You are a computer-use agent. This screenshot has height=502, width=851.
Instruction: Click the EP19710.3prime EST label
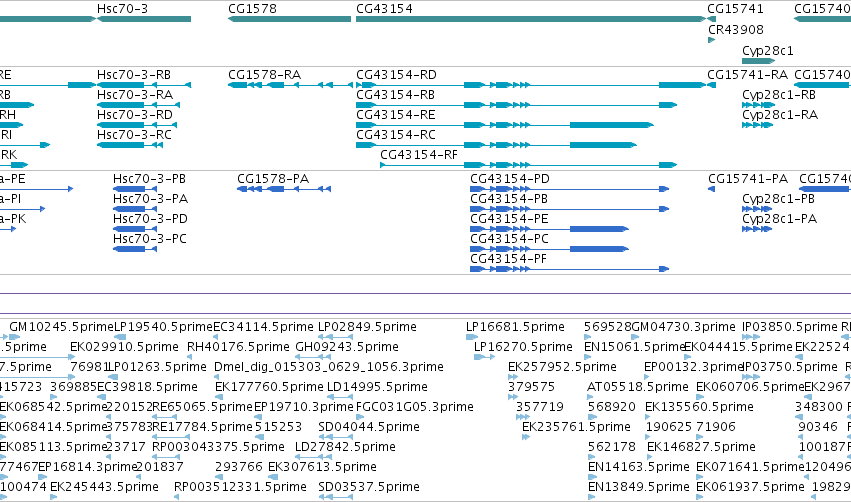coord(304,407)
